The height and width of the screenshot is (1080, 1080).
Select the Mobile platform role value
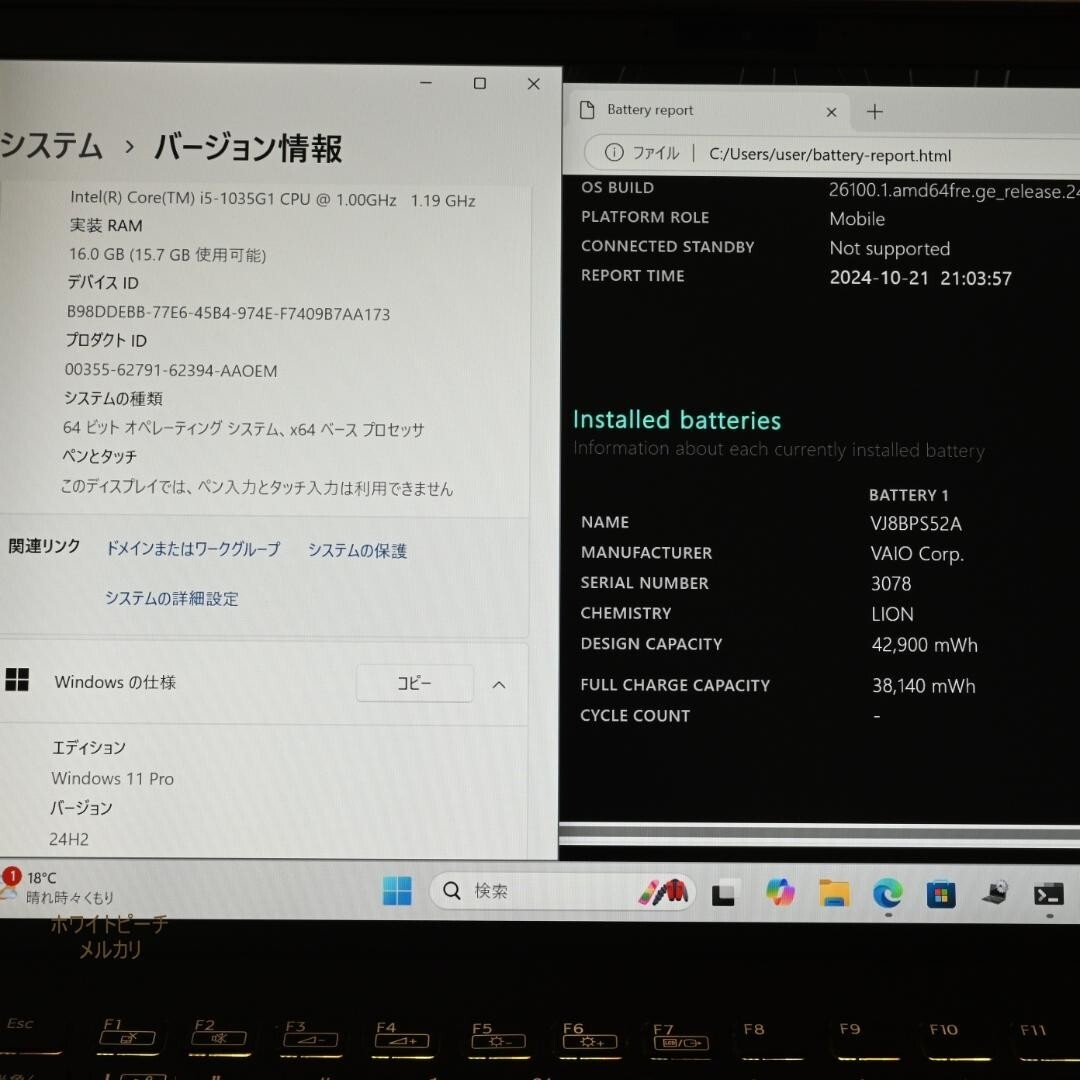tap(857, 219)
